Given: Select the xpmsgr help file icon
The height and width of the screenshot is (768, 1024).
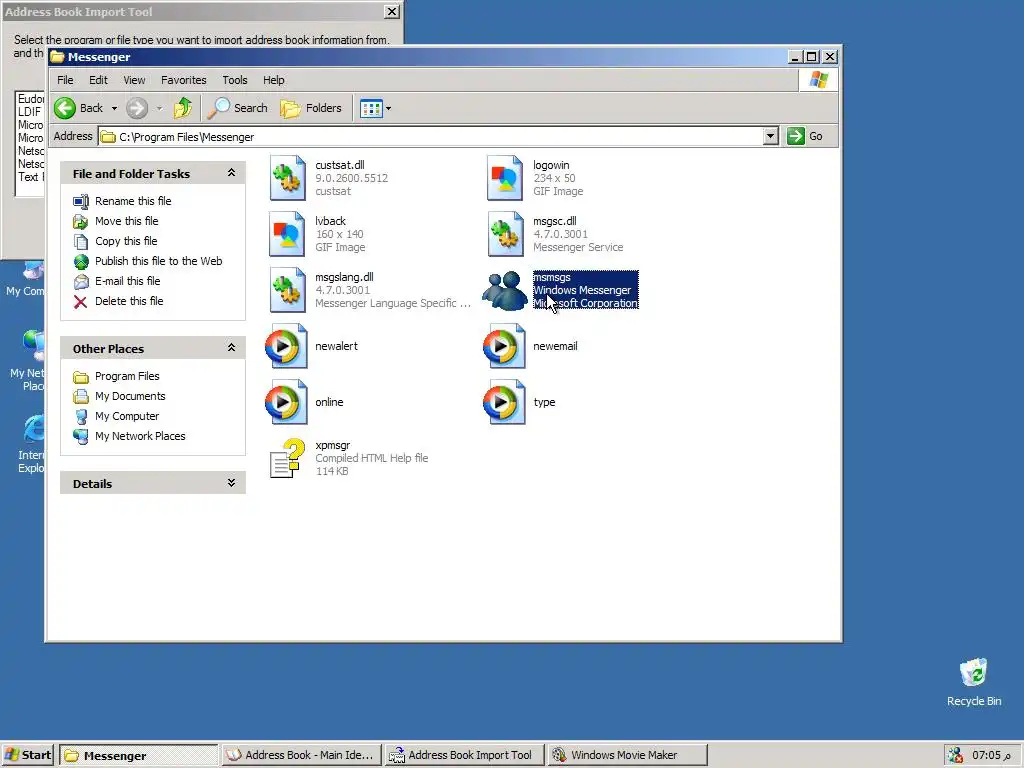Looking at the screenshot, I should (287, 458).
